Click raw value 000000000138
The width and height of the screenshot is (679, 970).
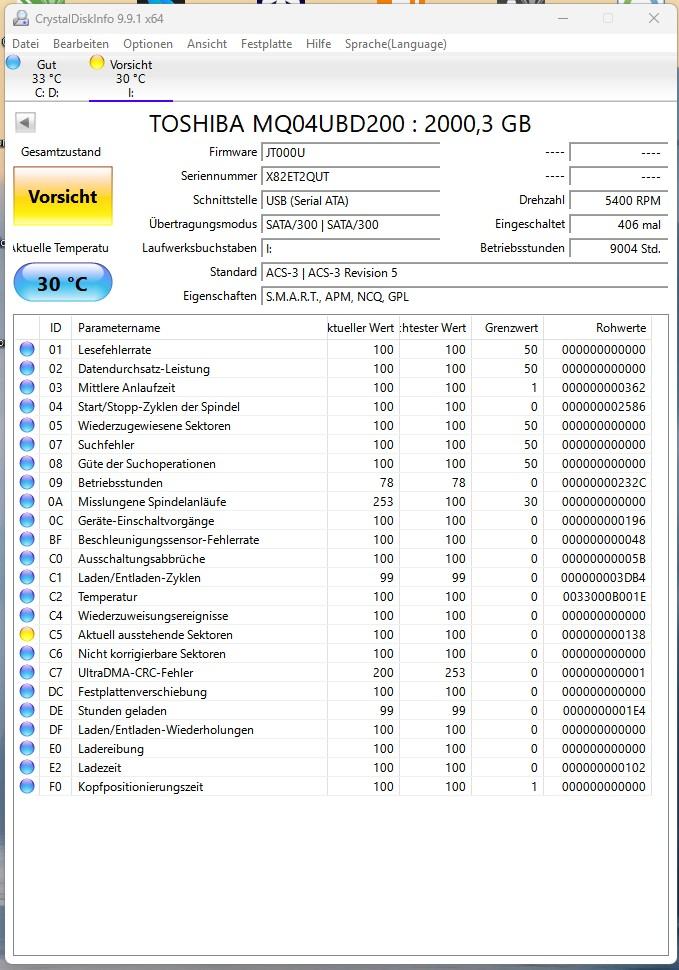[x=604, y=635]
